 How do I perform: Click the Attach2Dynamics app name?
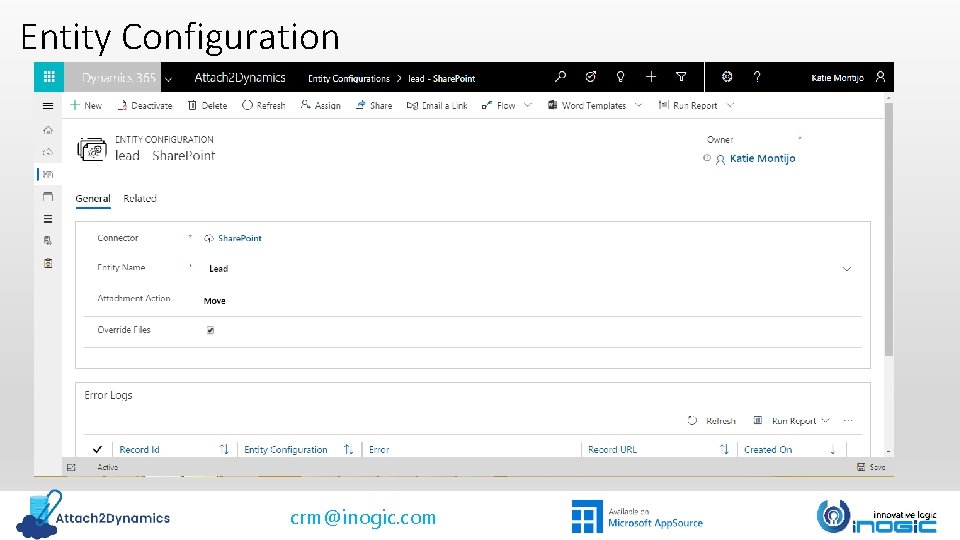(x=239, y=78)
